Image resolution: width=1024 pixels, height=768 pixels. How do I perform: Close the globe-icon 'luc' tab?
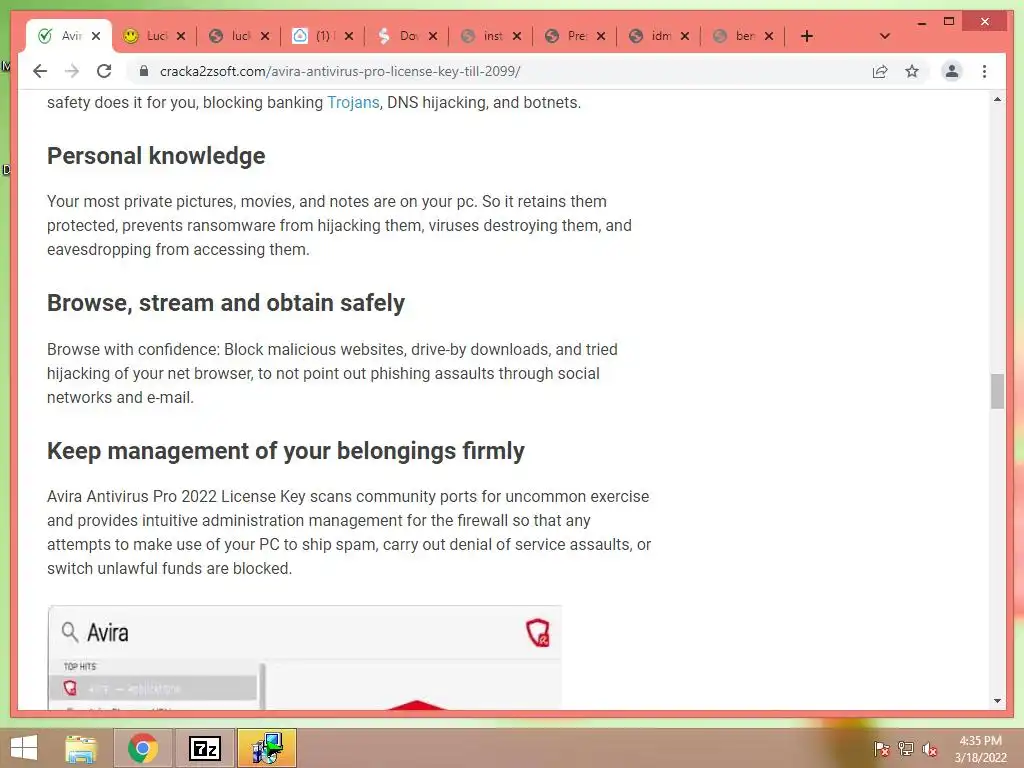264,36
